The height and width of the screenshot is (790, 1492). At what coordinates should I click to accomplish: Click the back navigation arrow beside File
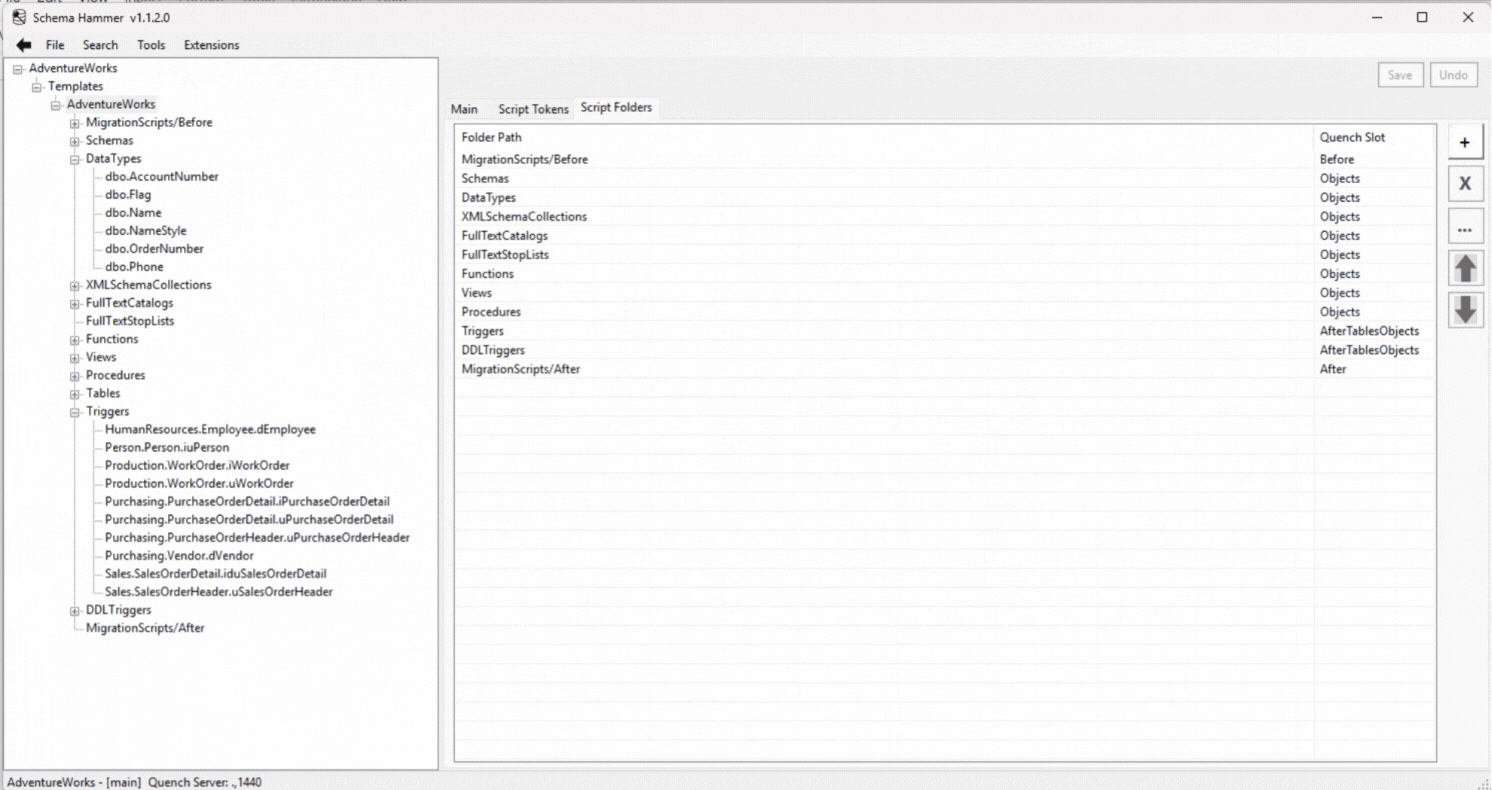click(x=24, y=44)
